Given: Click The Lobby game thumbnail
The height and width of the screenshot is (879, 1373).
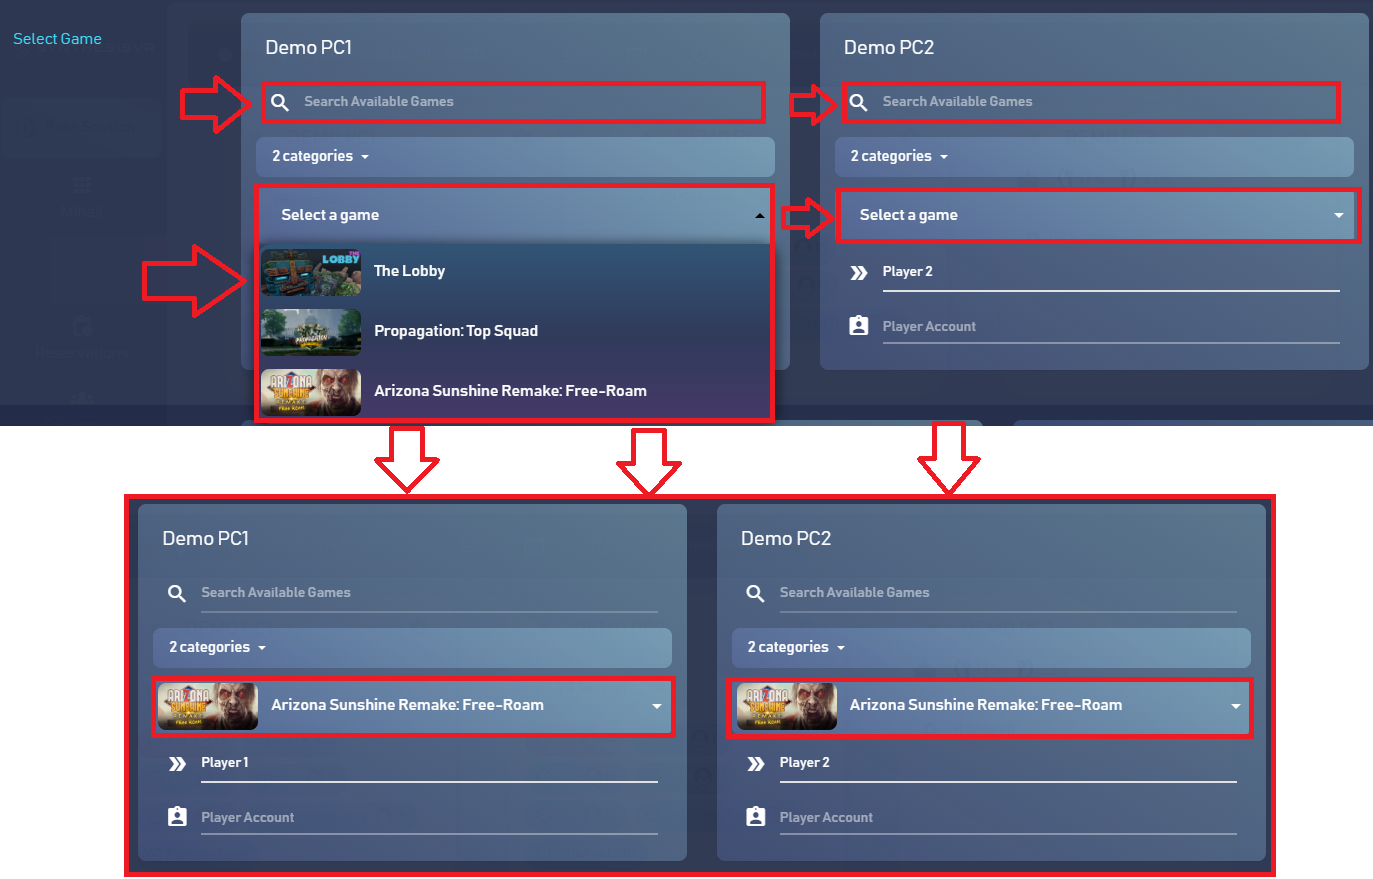Looking at the screenshot, I should point(311,272).
